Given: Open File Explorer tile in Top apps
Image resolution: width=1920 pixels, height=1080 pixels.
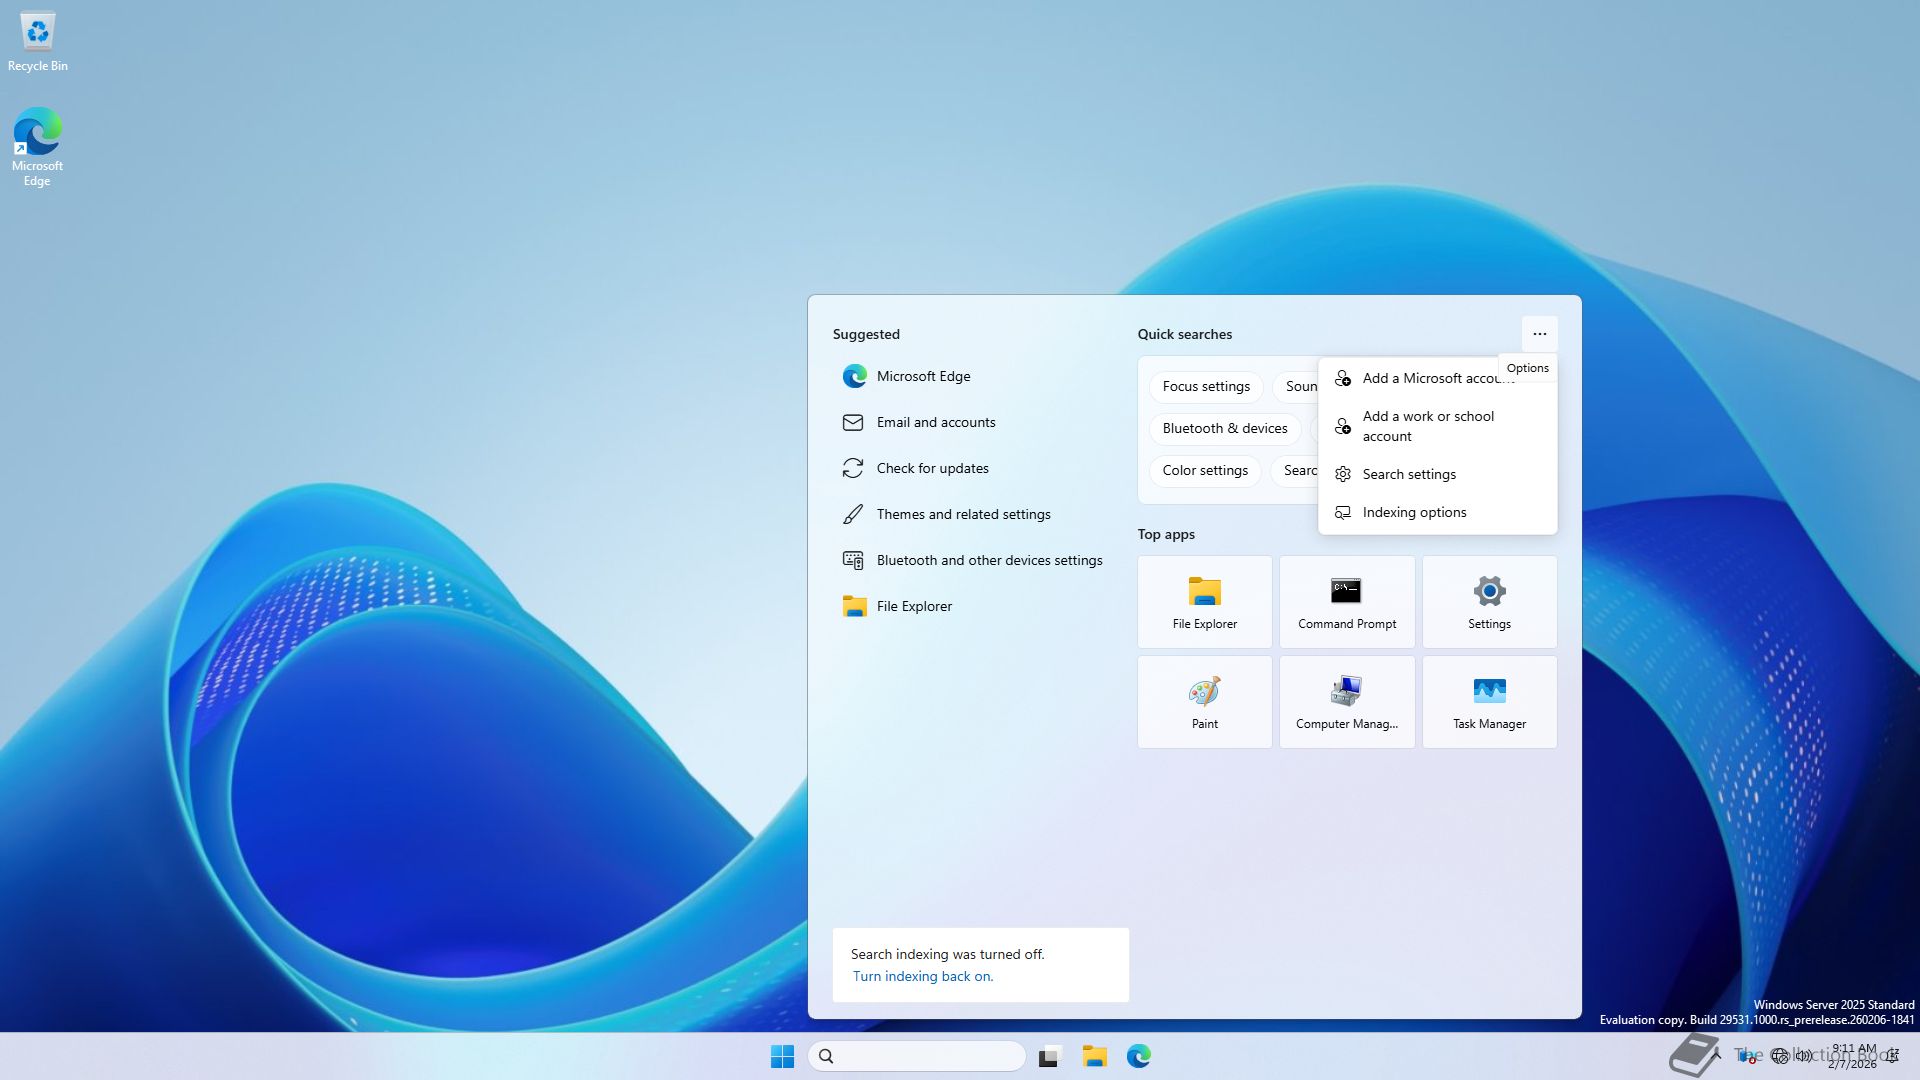Looking at the screenshot, I should [x=1204, y=602].
